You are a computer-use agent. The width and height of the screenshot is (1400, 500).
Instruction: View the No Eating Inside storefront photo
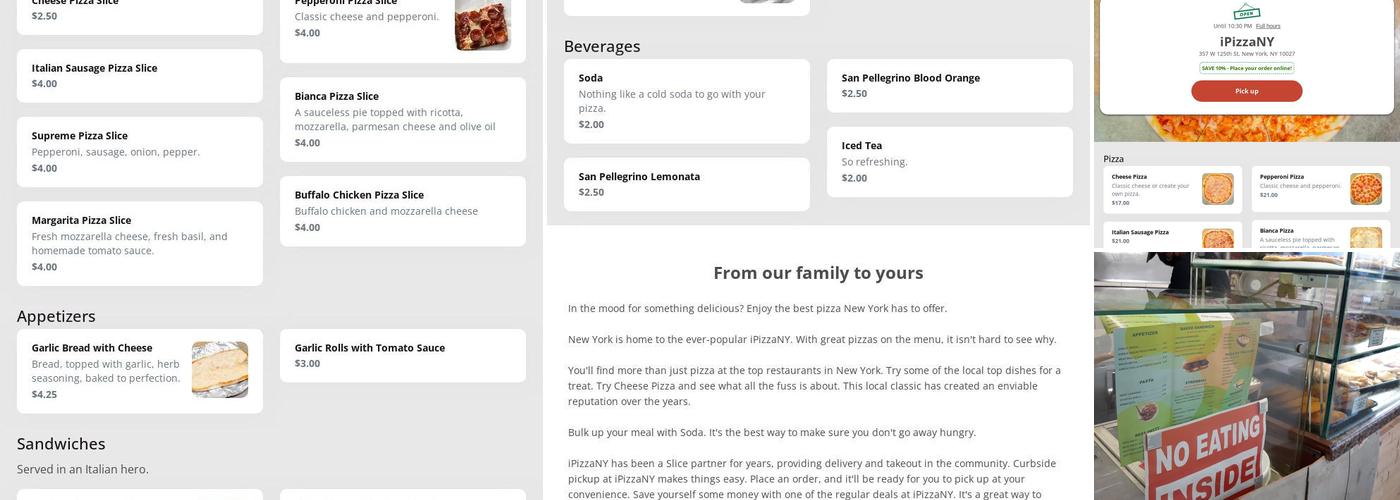[1246, 376]
